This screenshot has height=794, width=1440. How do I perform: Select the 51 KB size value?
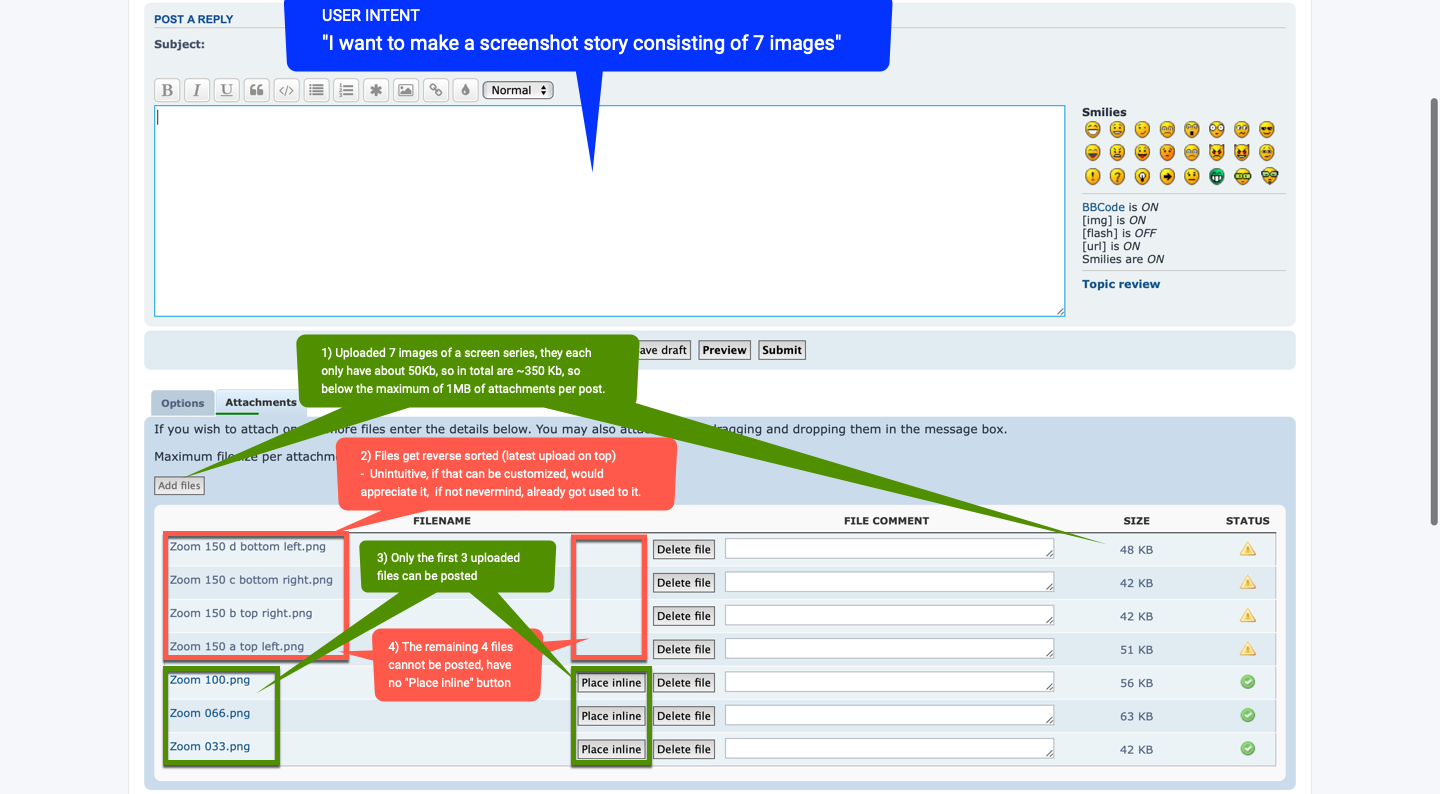pyautogui.click(x=1136, y=650)
